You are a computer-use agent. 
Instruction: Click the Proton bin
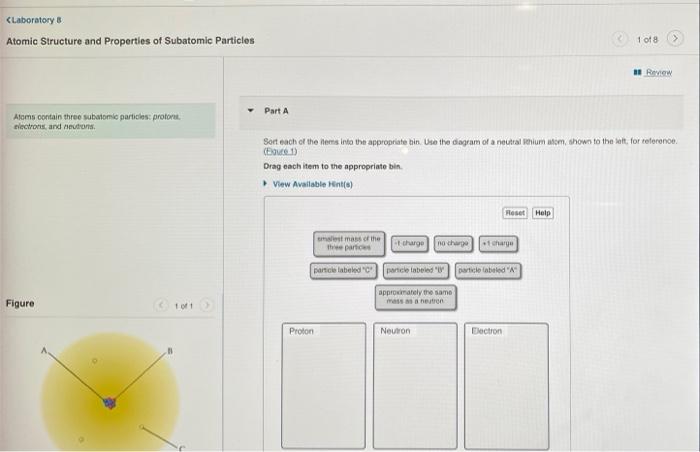click(323, 385)
